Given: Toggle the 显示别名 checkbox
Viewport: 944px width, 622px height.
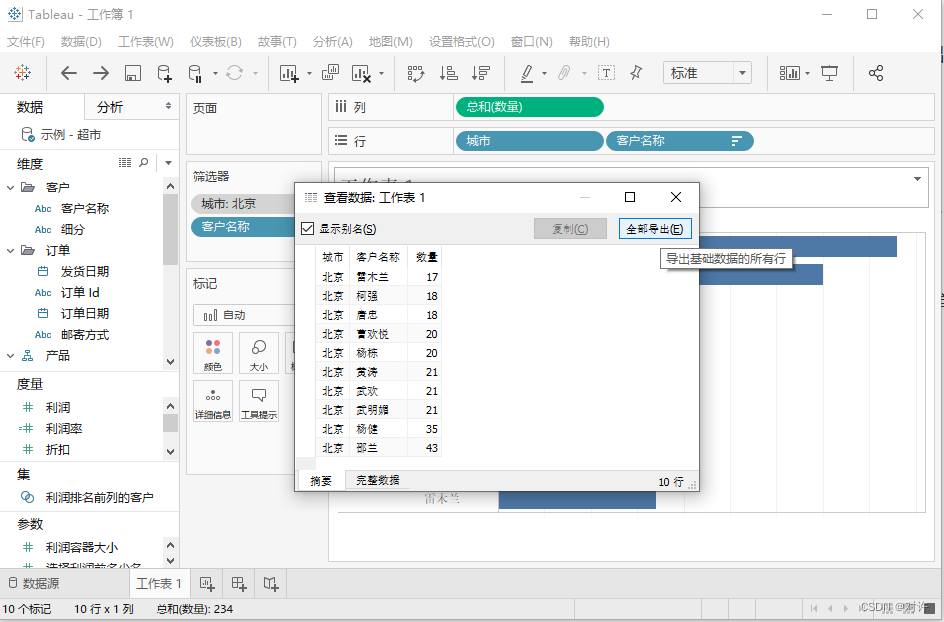Looking at the screenshot, I should point(308,229).
